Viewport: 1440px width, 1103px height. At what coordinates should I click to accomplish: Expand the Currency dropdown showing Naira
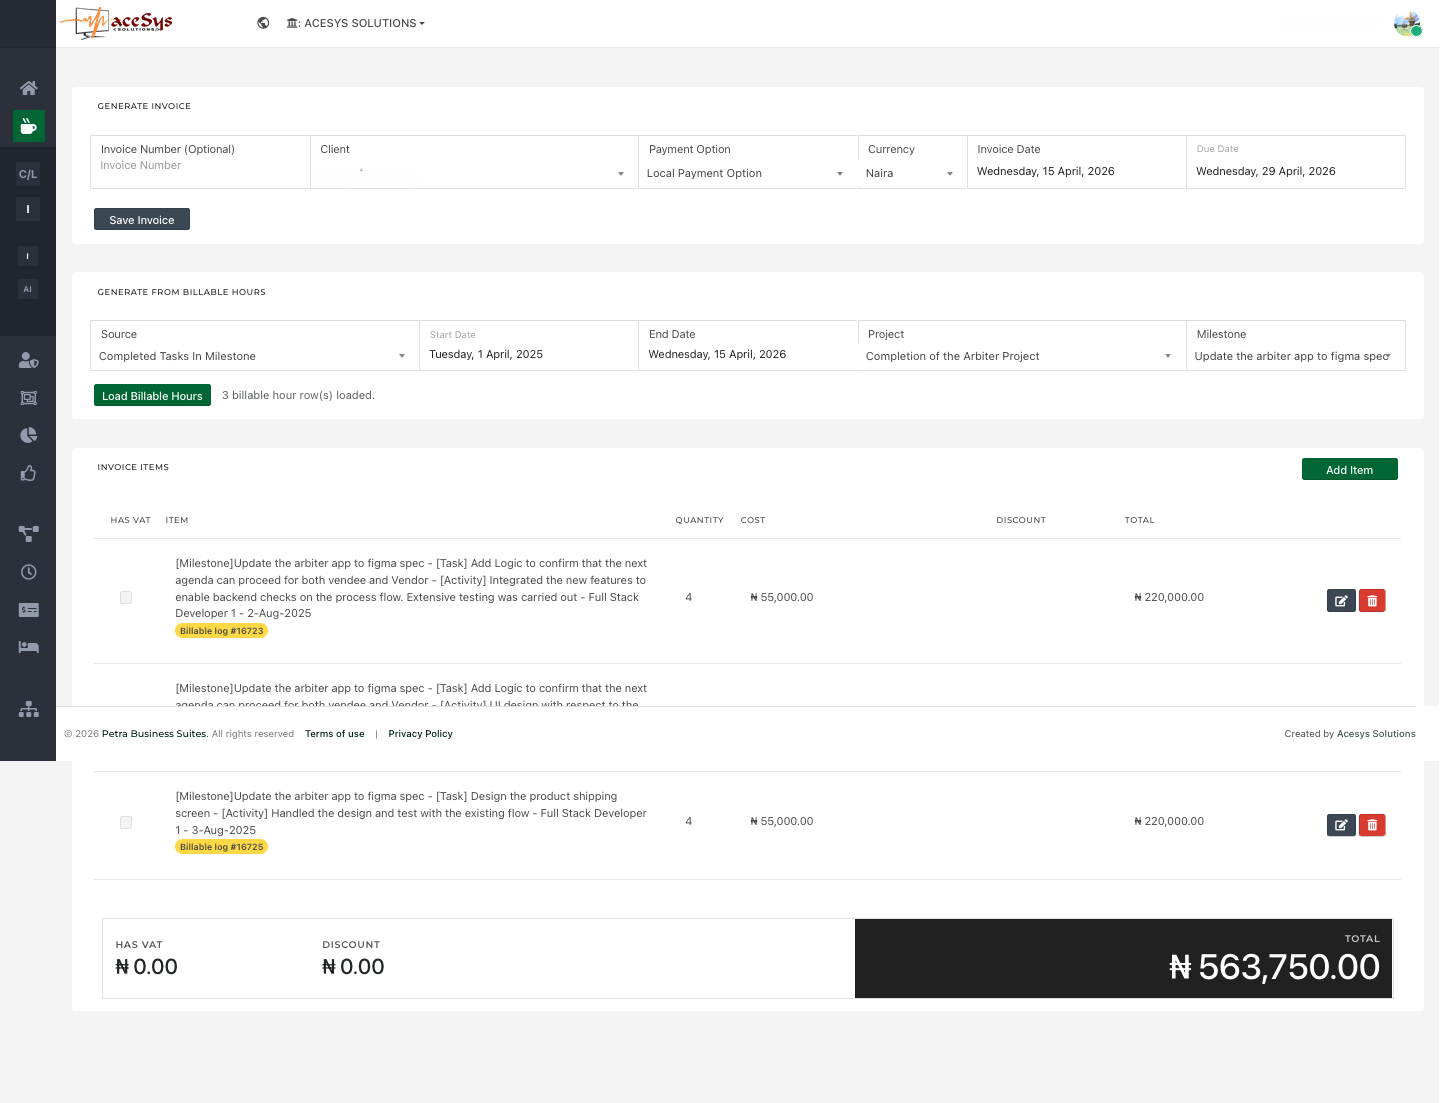[x=910, y=173]
